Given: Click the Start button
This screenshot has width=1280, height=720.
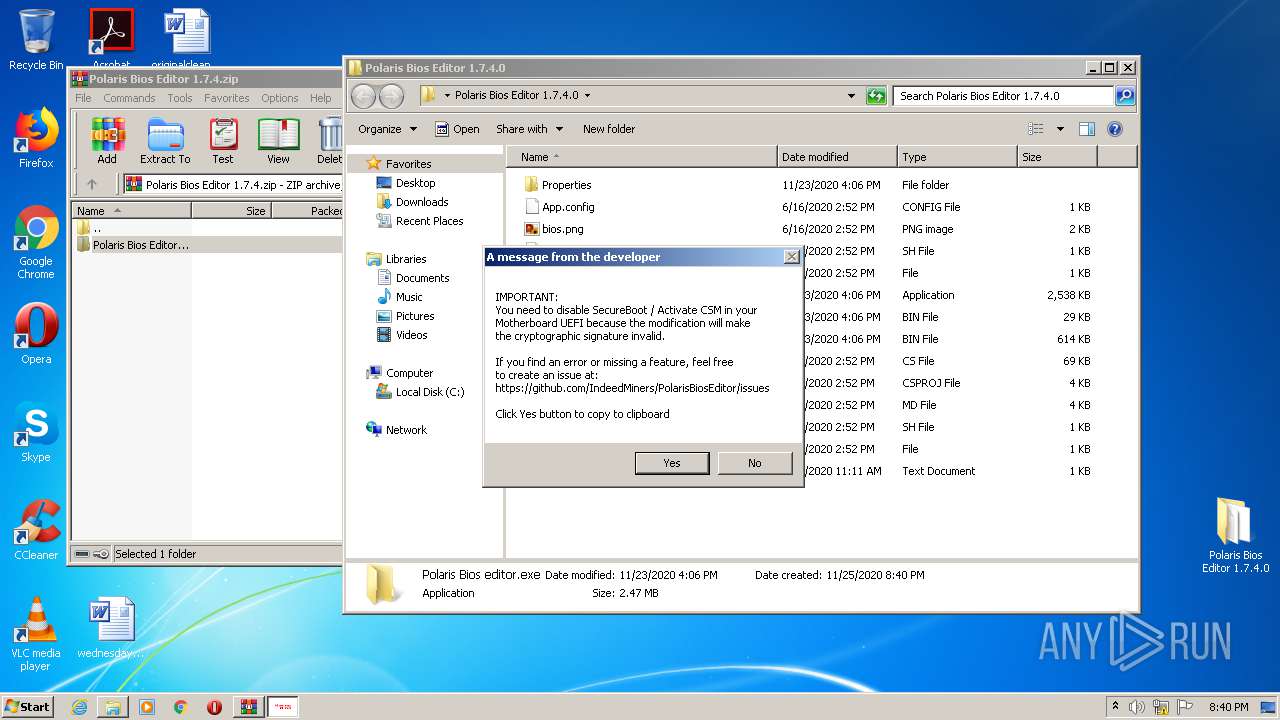Looking at the screenshot, I should 28,706.
